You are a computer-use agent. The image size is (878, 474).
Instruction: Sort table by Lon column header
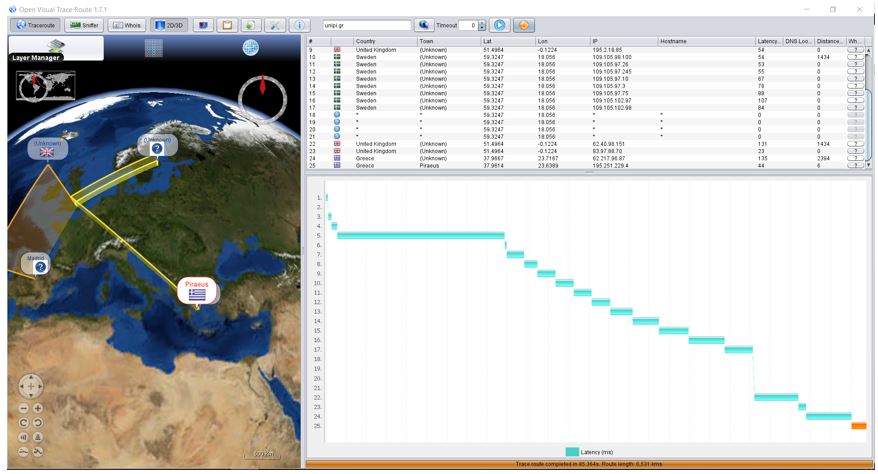[x=562, y=41]
